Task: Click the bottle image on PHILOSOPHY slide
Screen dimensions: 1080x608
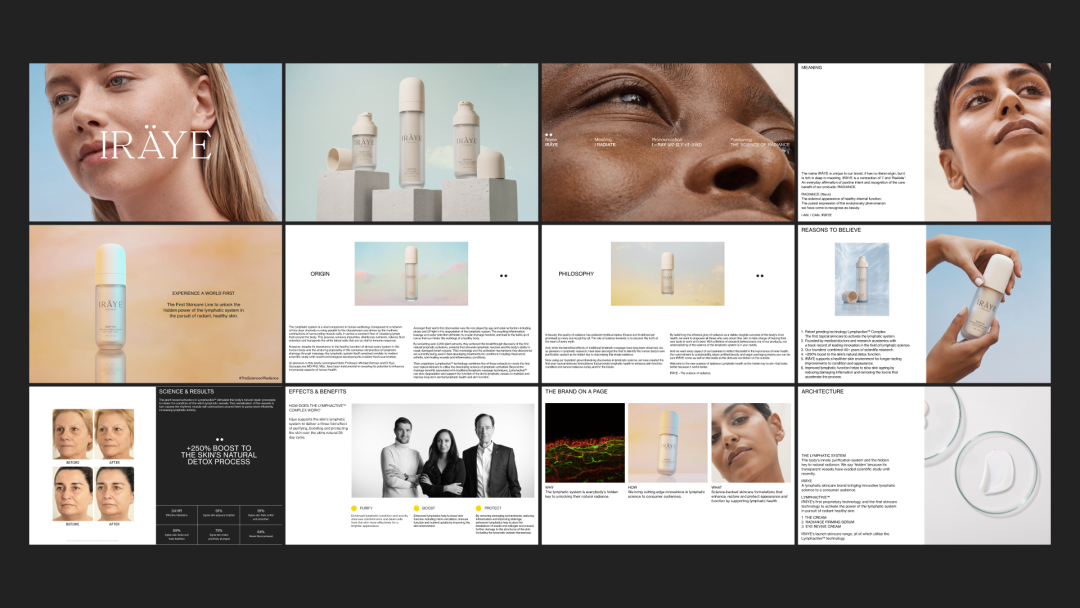Action: coord(667,273)
